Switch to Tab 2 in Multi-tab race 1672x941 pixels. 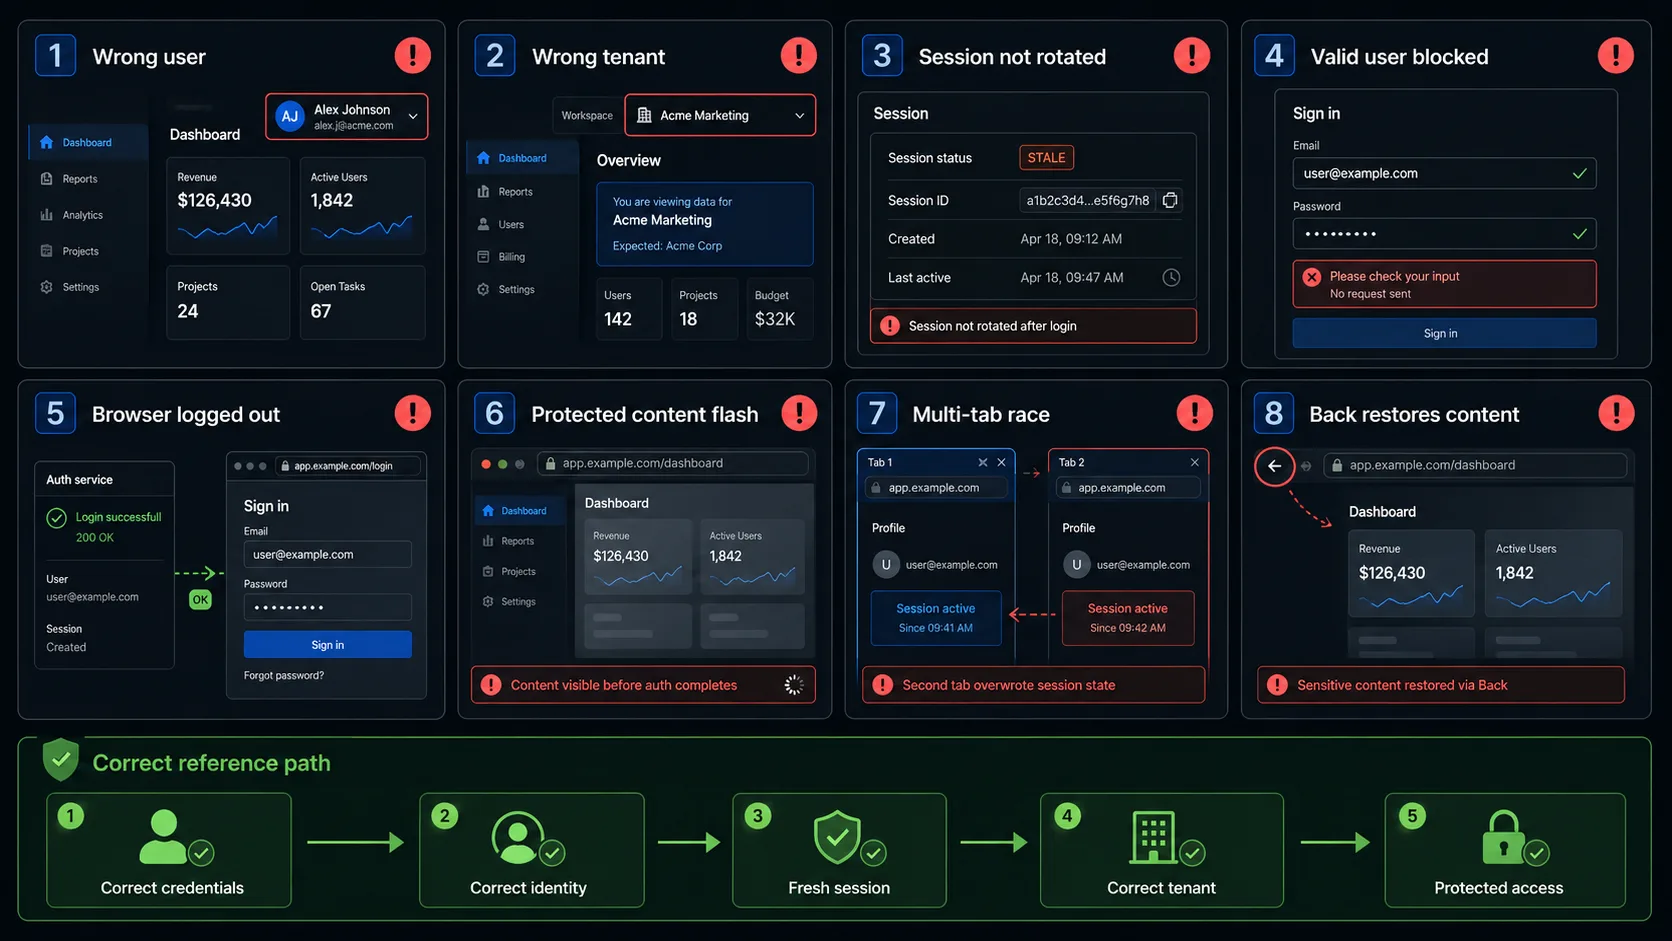pos(1071,463)
